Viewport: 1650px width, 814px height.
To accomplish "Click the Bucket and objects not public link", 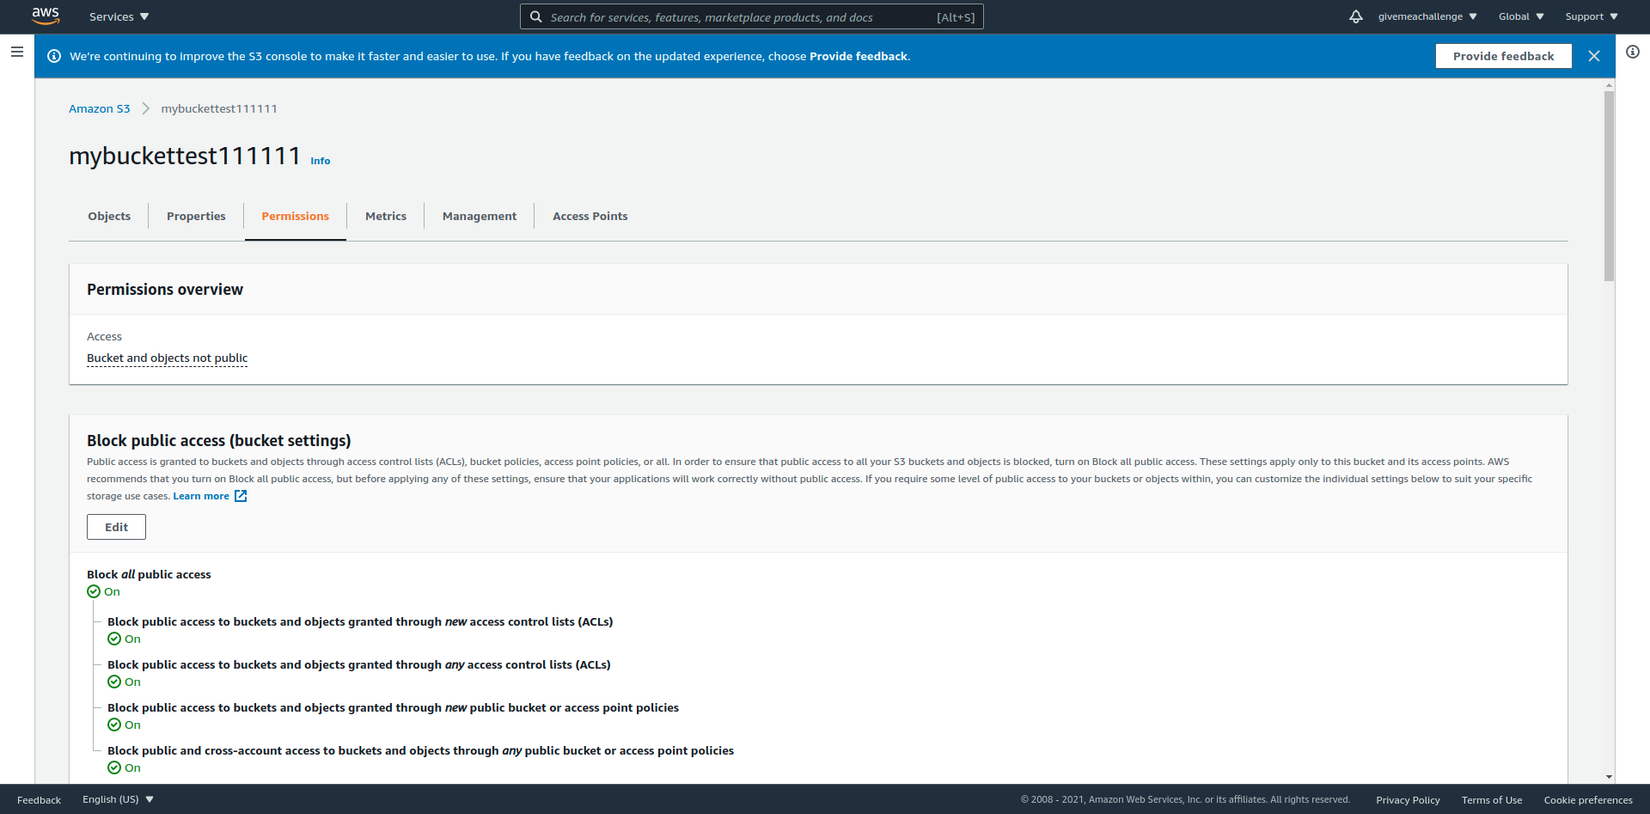I will pos(167,358).
